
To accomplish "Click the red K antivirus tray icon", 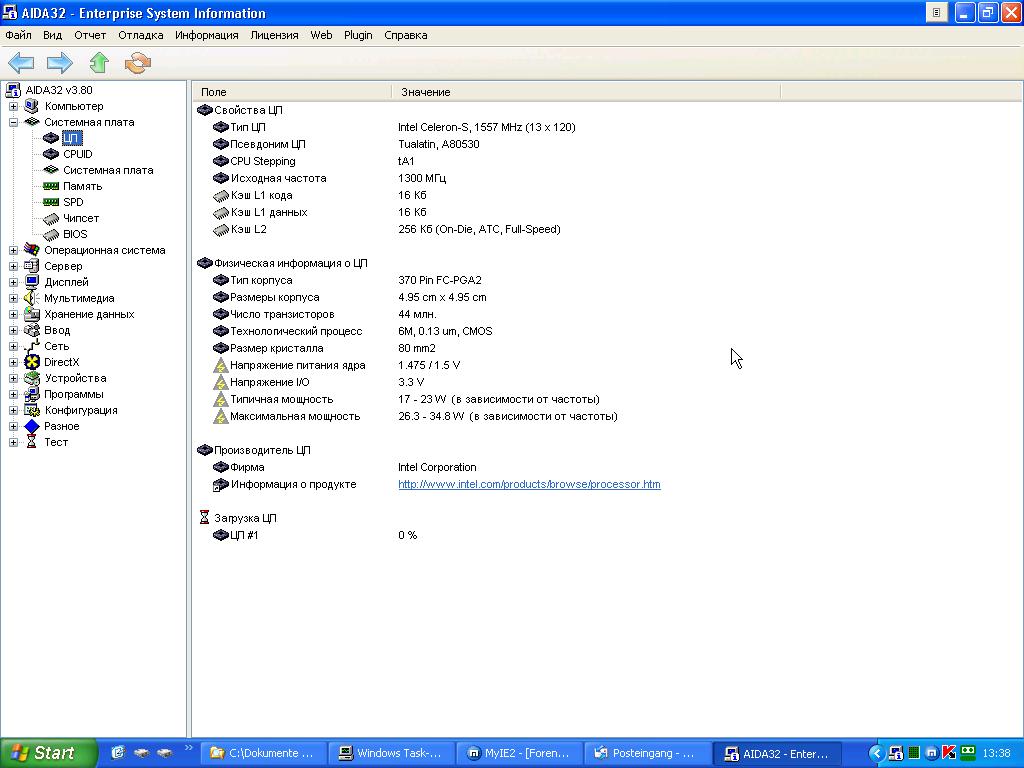I will pos(949,753).
